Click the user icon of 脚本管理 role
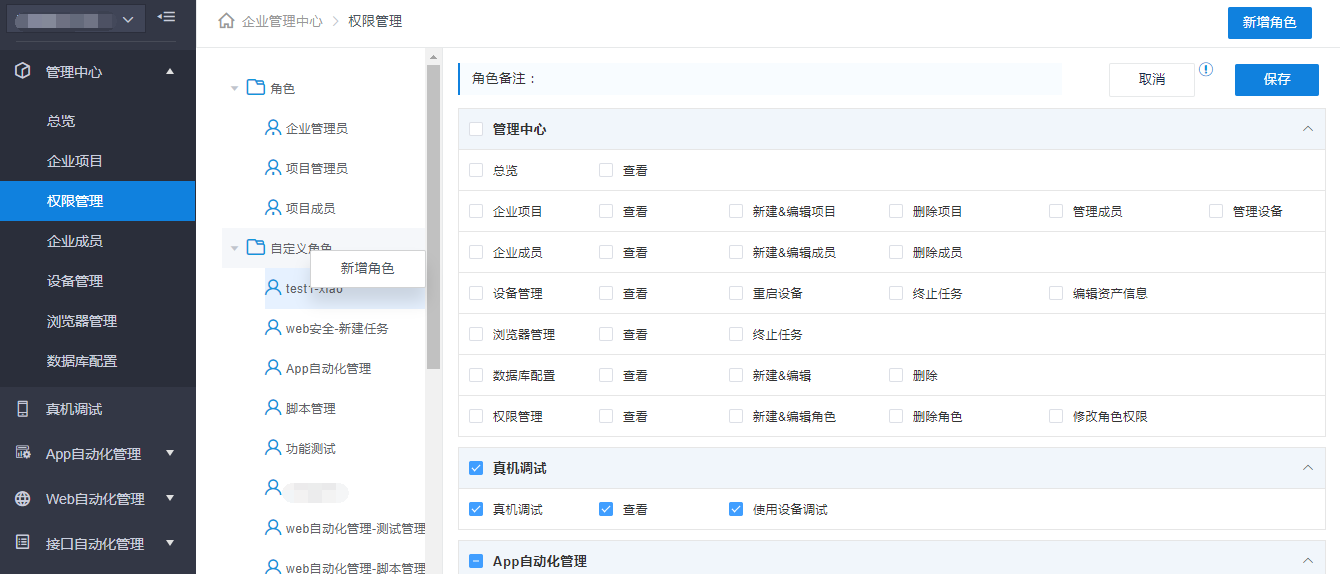Viewport: 1340px width, 574px height. click(273, 407)
